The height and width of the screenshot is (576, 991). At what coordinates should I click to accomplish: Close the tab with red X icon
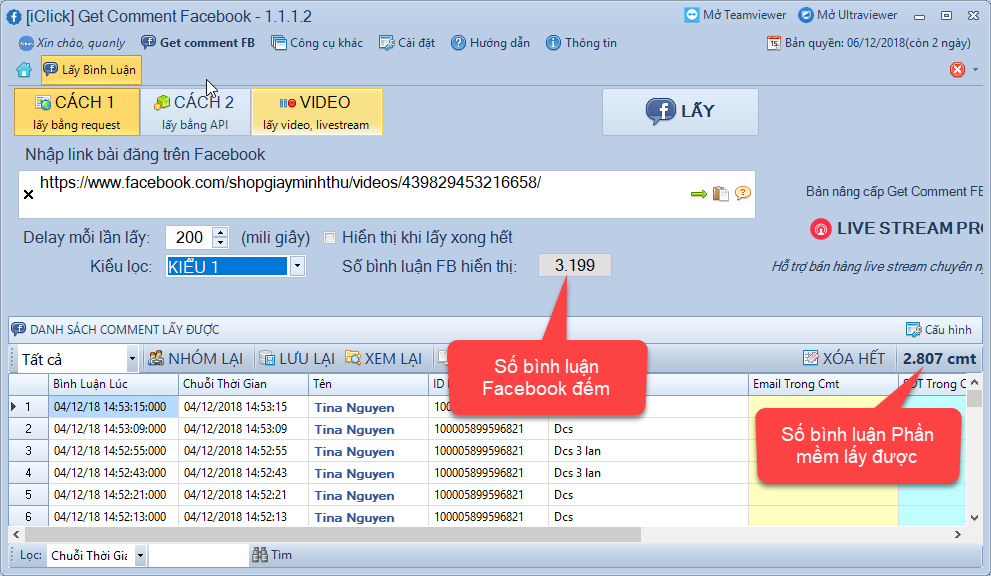point(958,70)
